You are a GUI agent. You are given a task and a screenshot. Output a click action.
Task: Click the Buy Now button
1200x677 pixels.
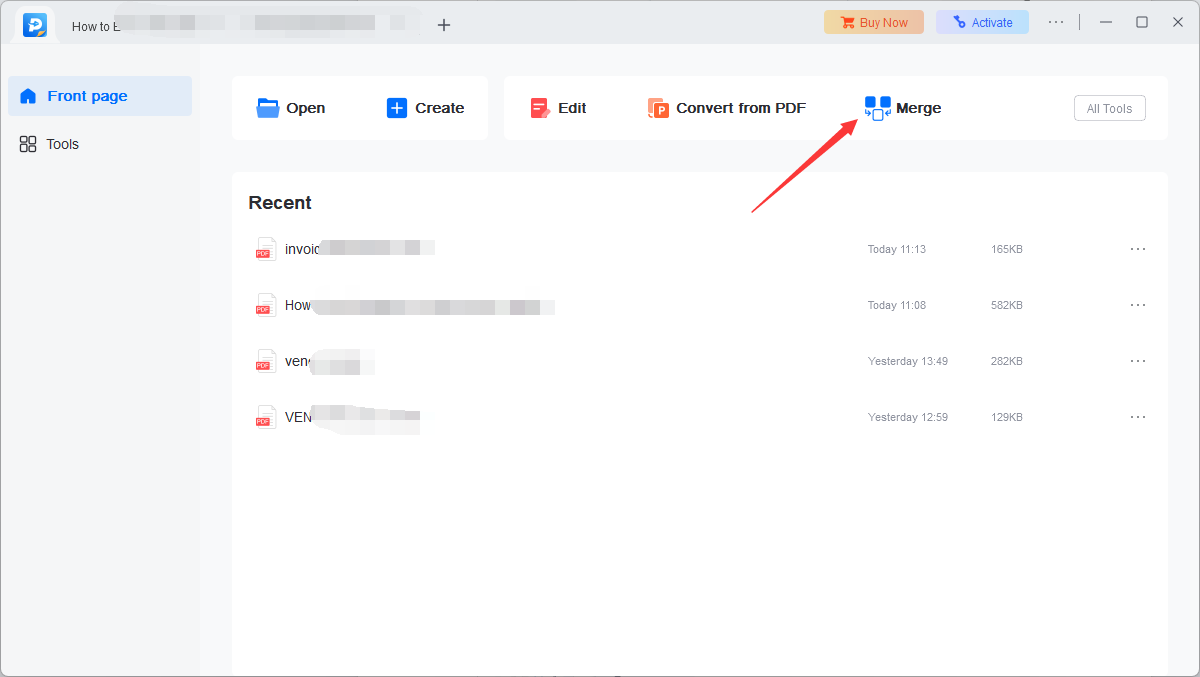[x=874, y=22]
